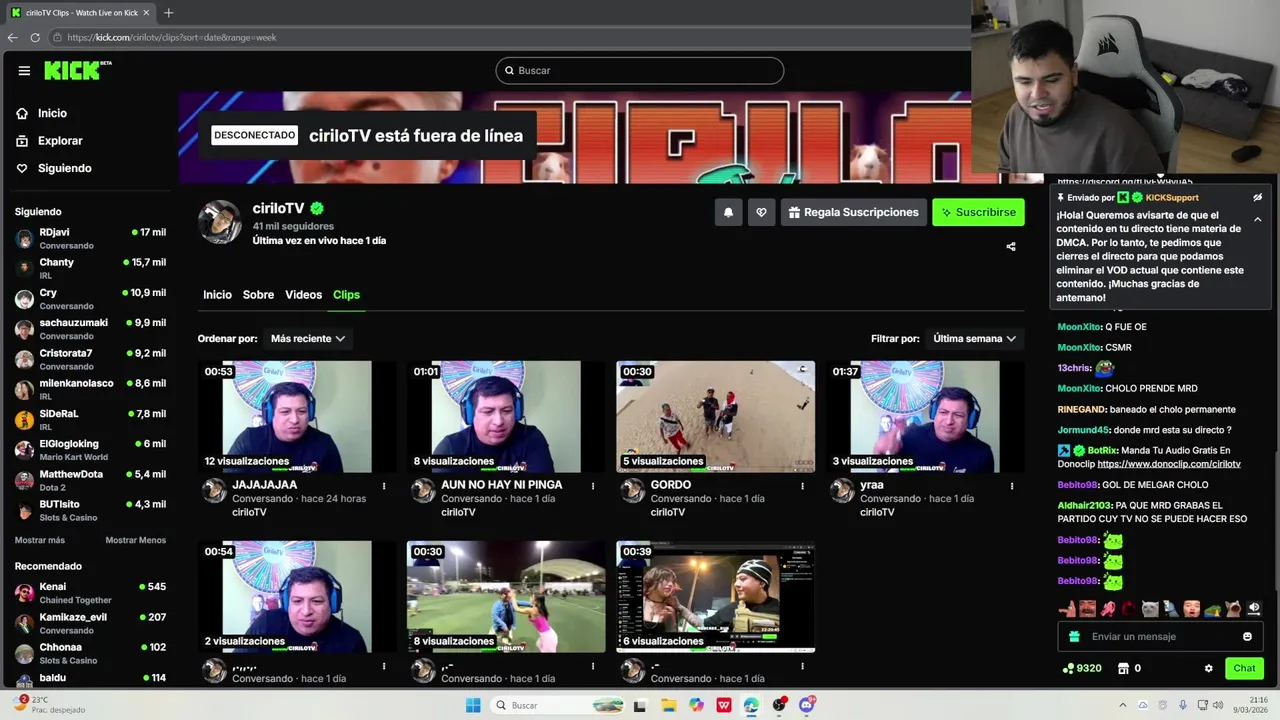Click the gift icon in chat input
This screenshot has height=720, width=1280.
pos(1074,637)
